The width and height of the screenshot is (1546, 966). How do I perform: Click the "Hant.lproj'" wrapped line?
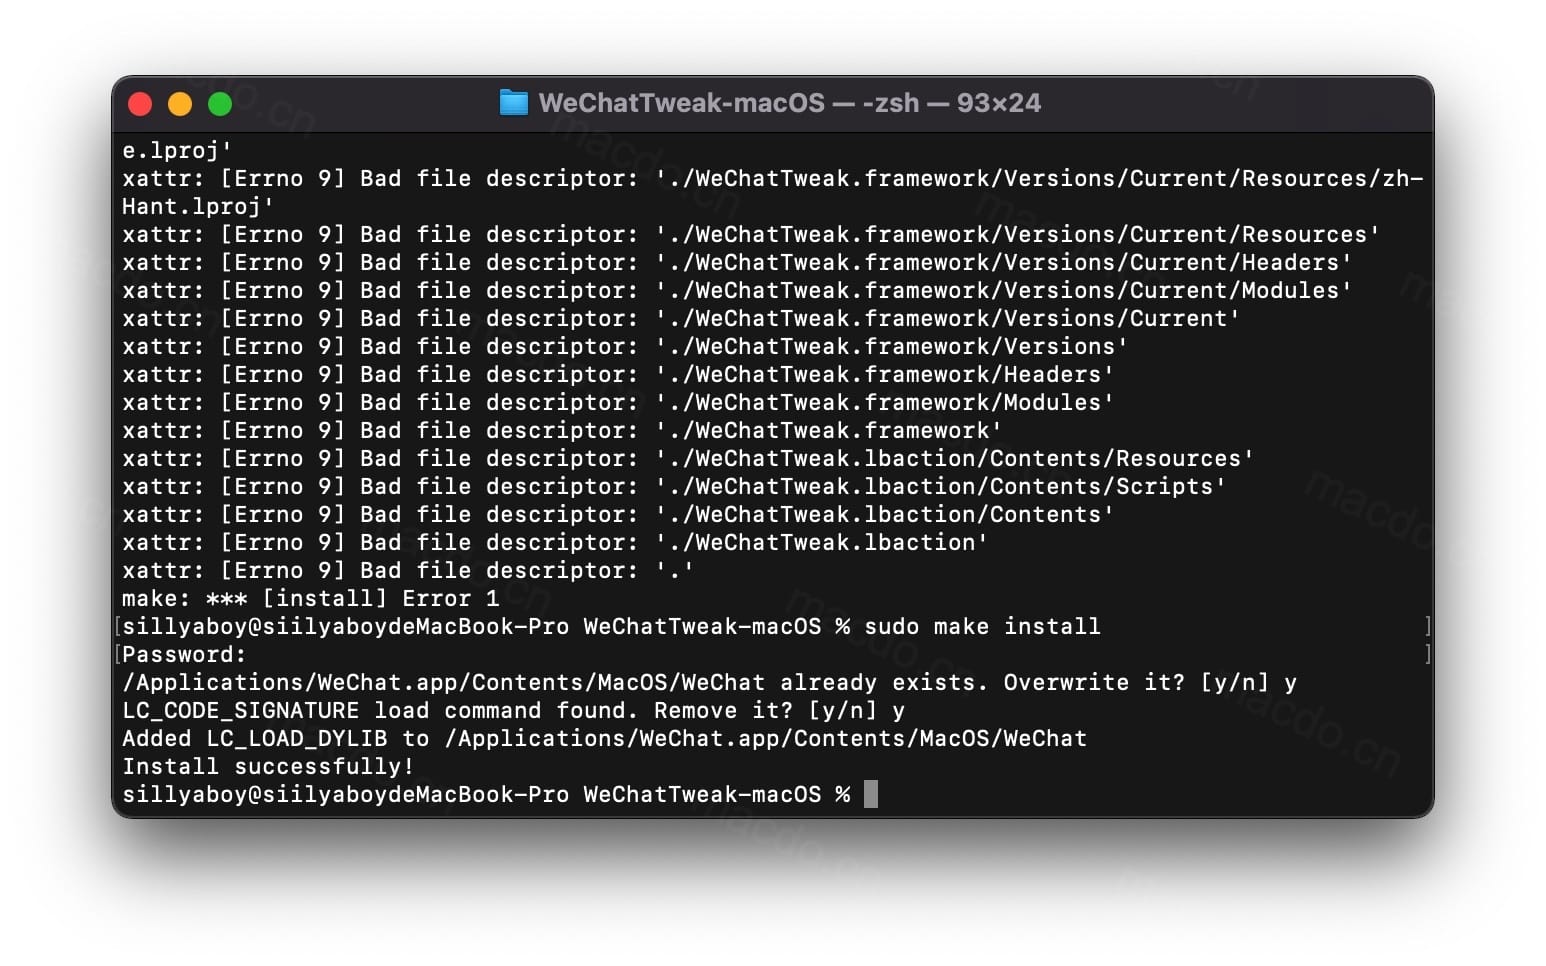pos(198,206)
